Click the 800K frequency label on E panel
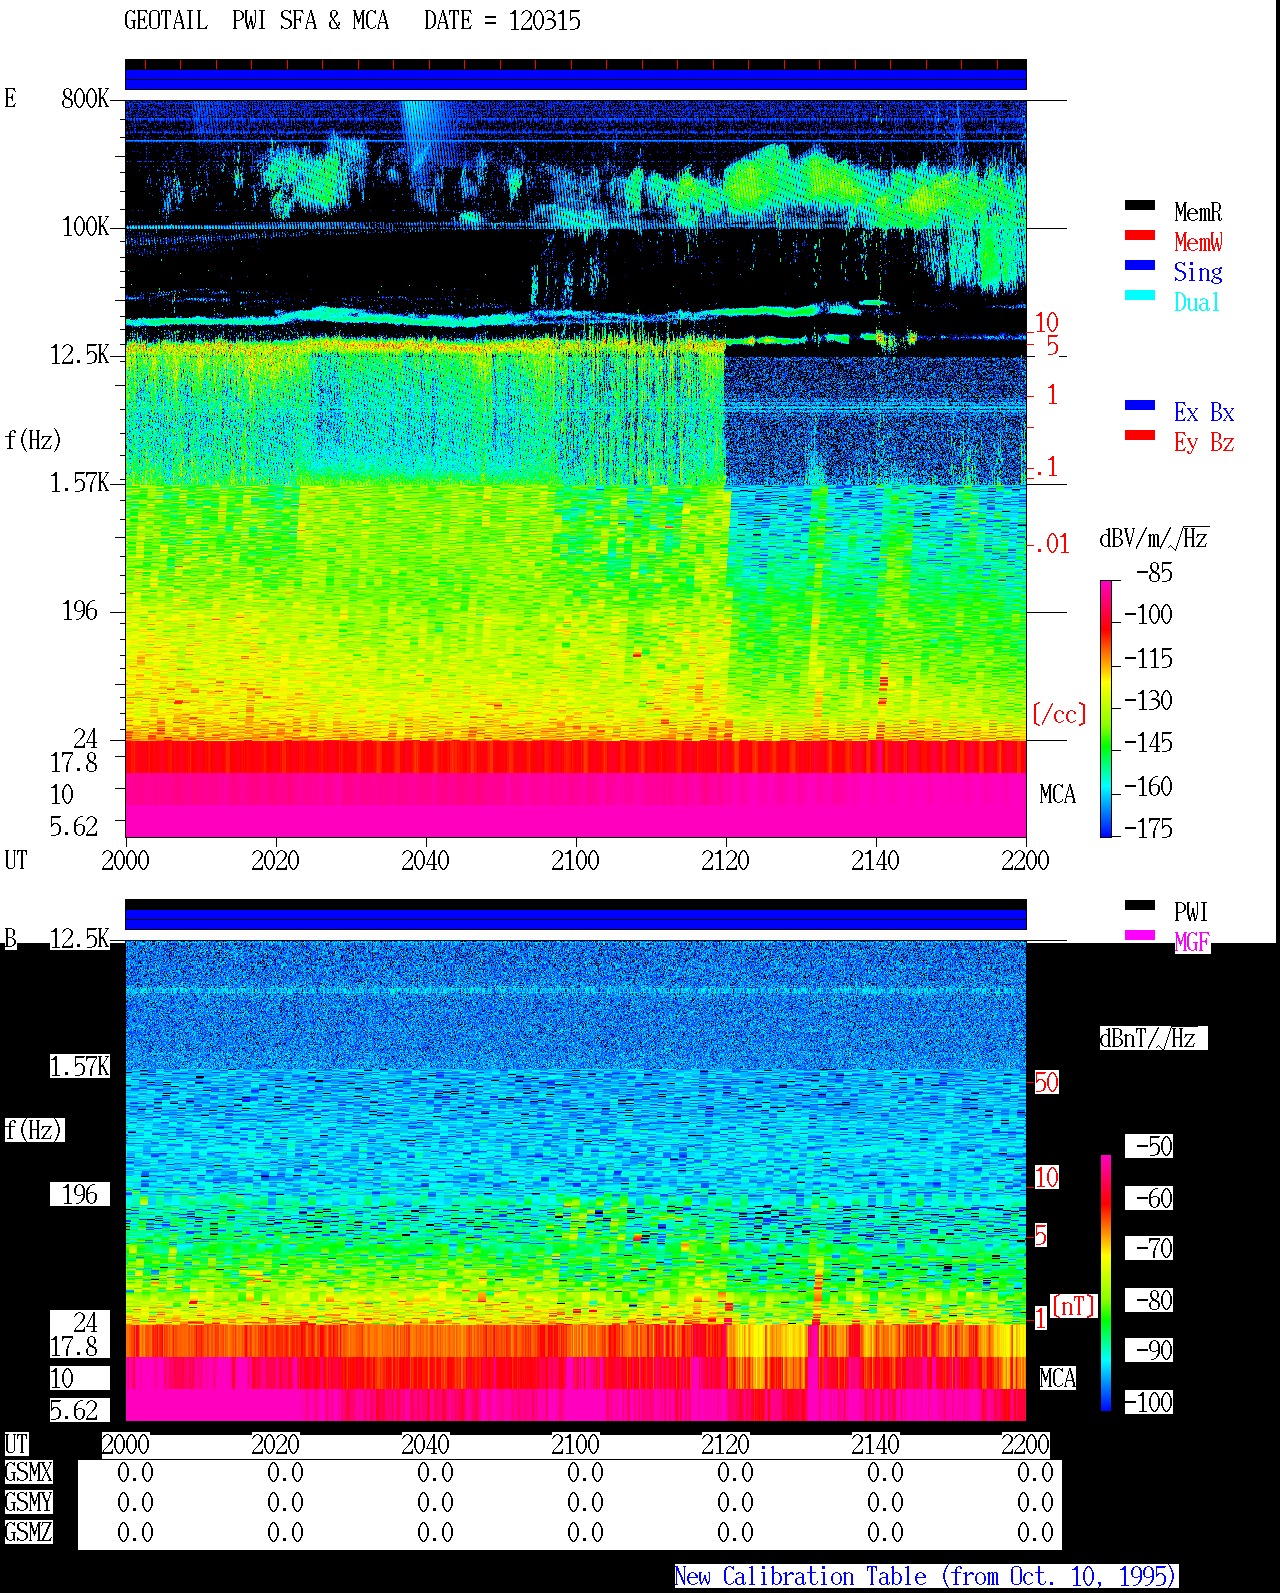Screen dimensions: 1280x1593 (85, 98)
